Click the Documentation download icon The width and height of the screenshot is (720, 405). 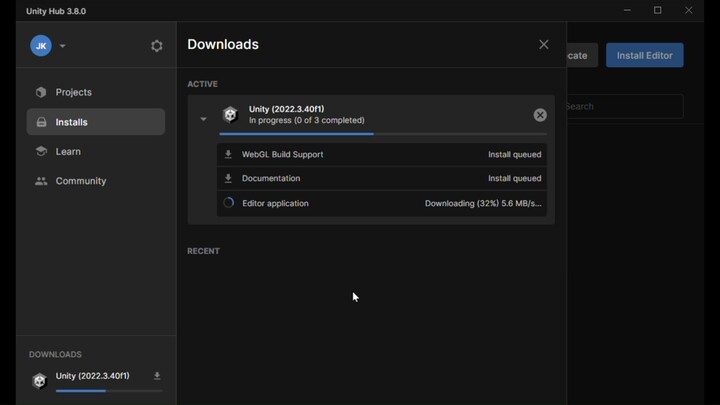(228, 178)
